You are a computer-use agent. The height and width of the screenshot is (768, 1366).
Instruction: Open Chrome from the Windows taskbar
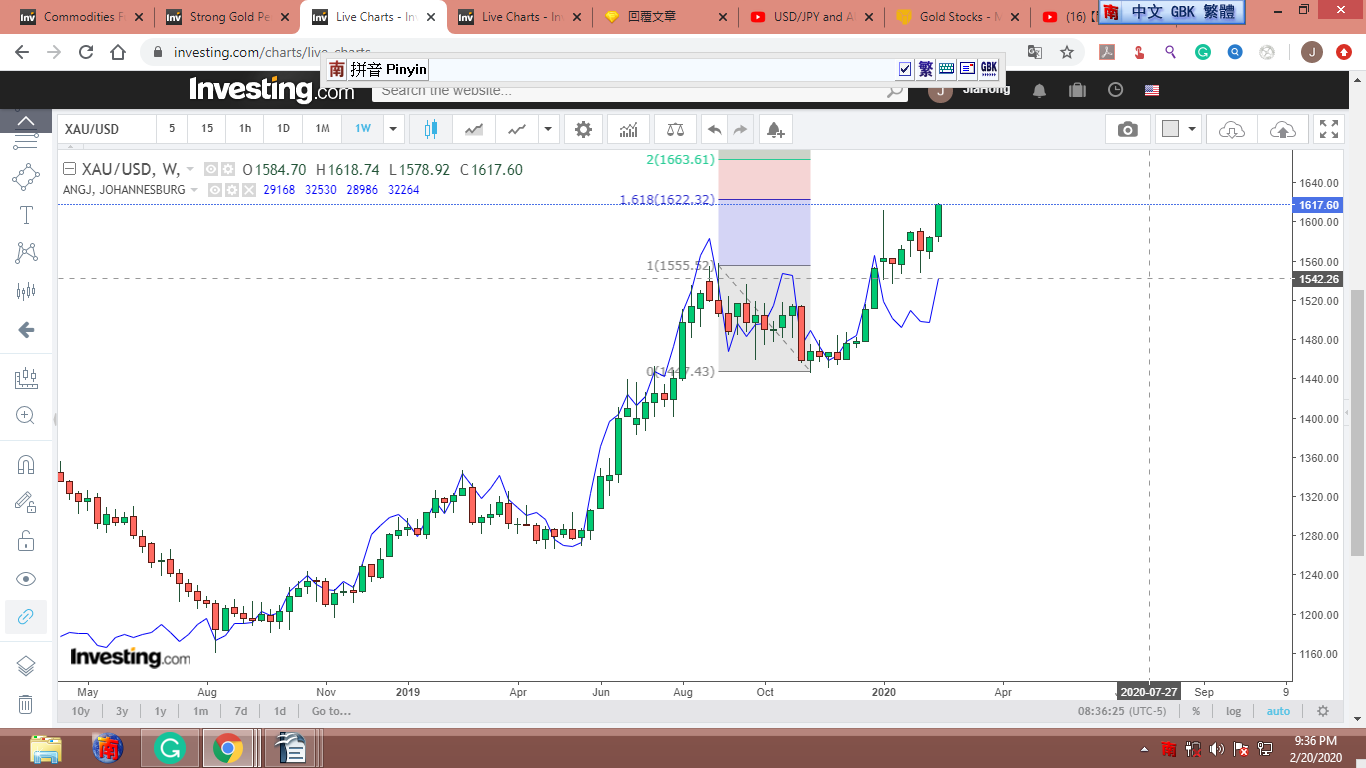(228, 748)
